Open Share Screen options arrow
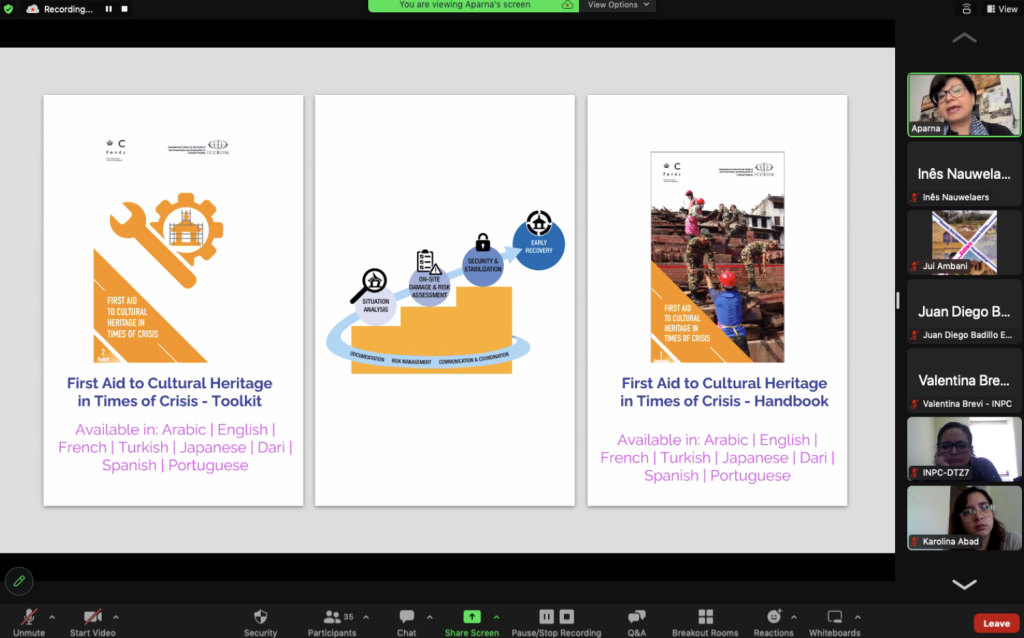The height and width of the screenshot is (638, 1024). 497,616
